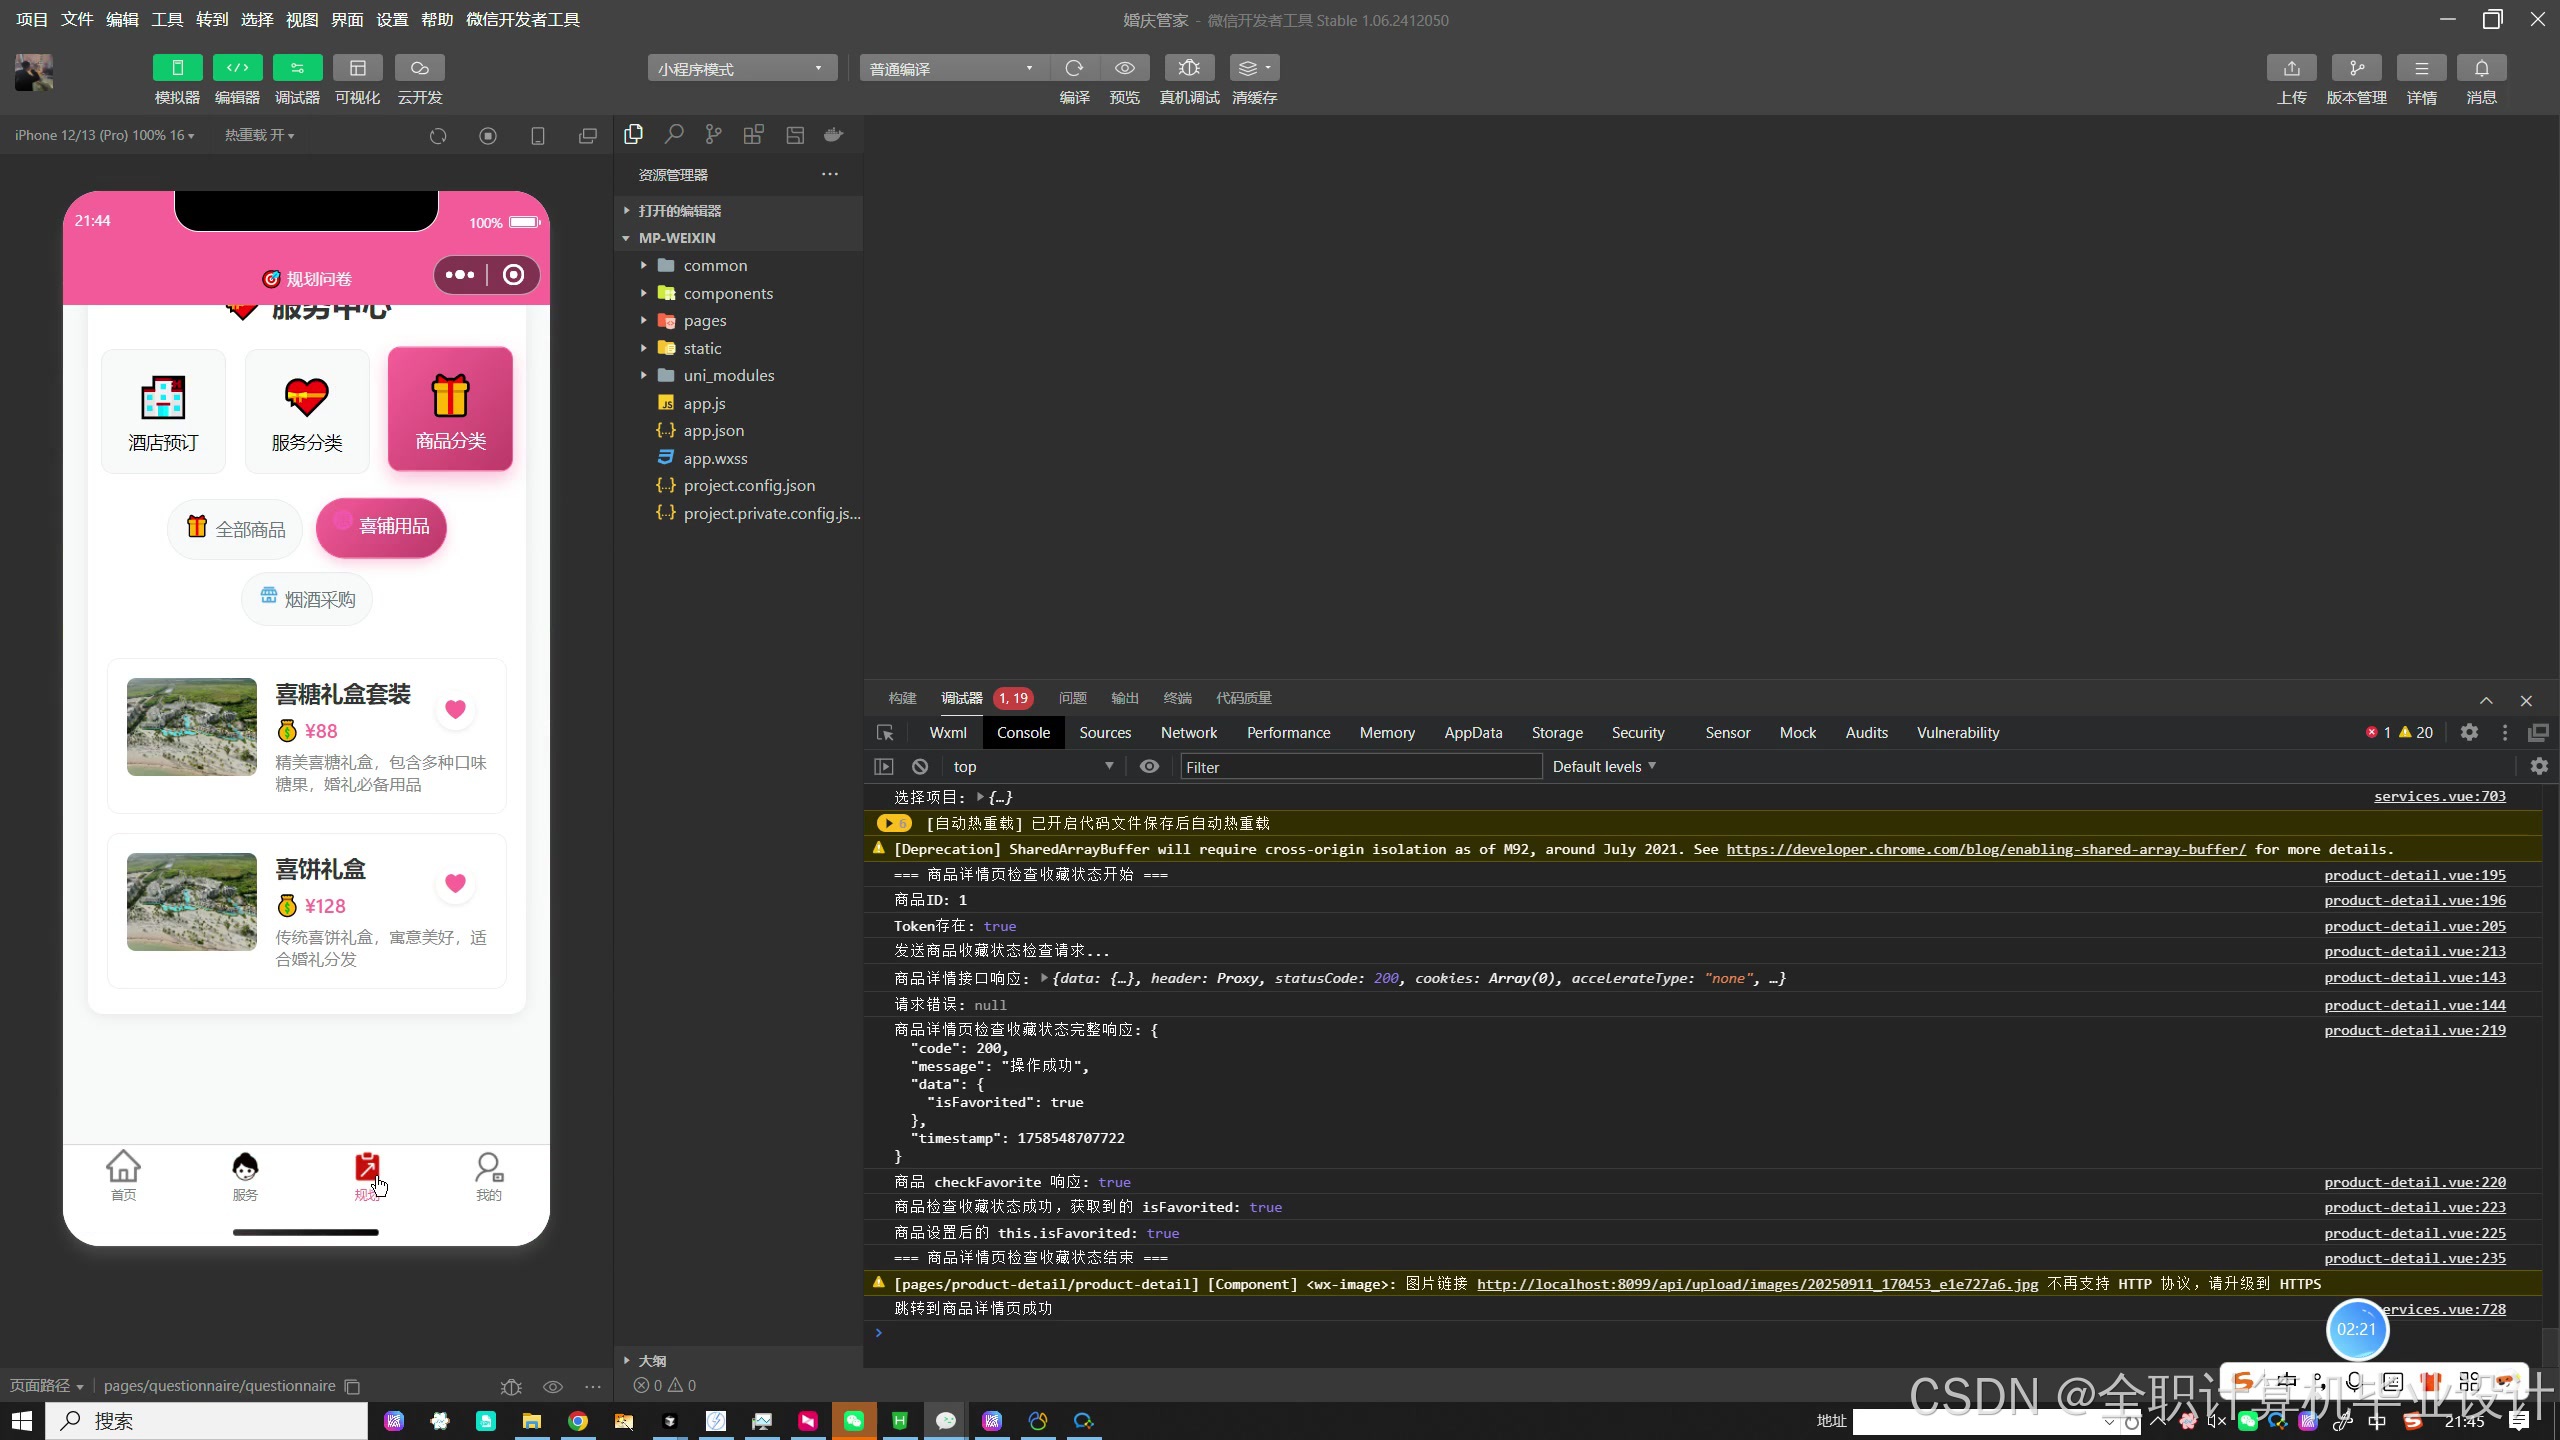
Task: Click the 上传 upload icon
Action: click(x=2291, y=68)
